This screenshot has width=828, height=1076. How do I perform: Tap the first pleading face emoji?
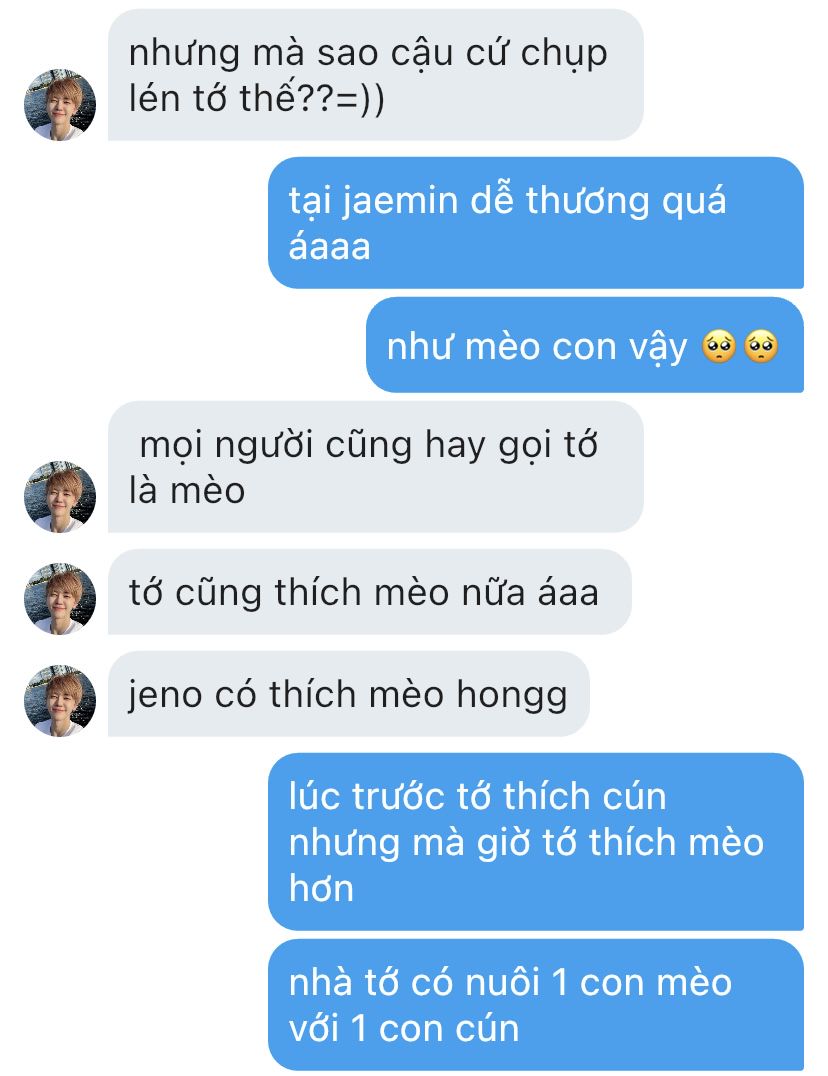[718, 346]
